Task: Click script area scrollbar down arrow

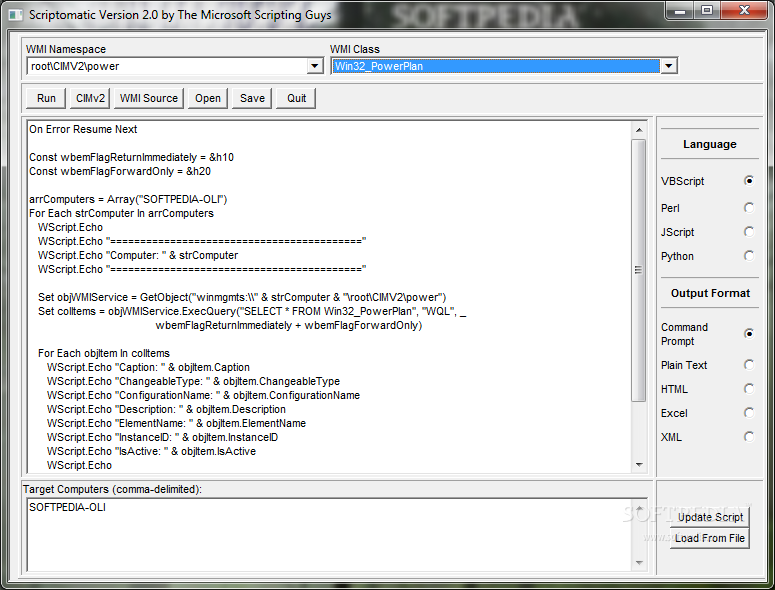Action: pos(639,464)
